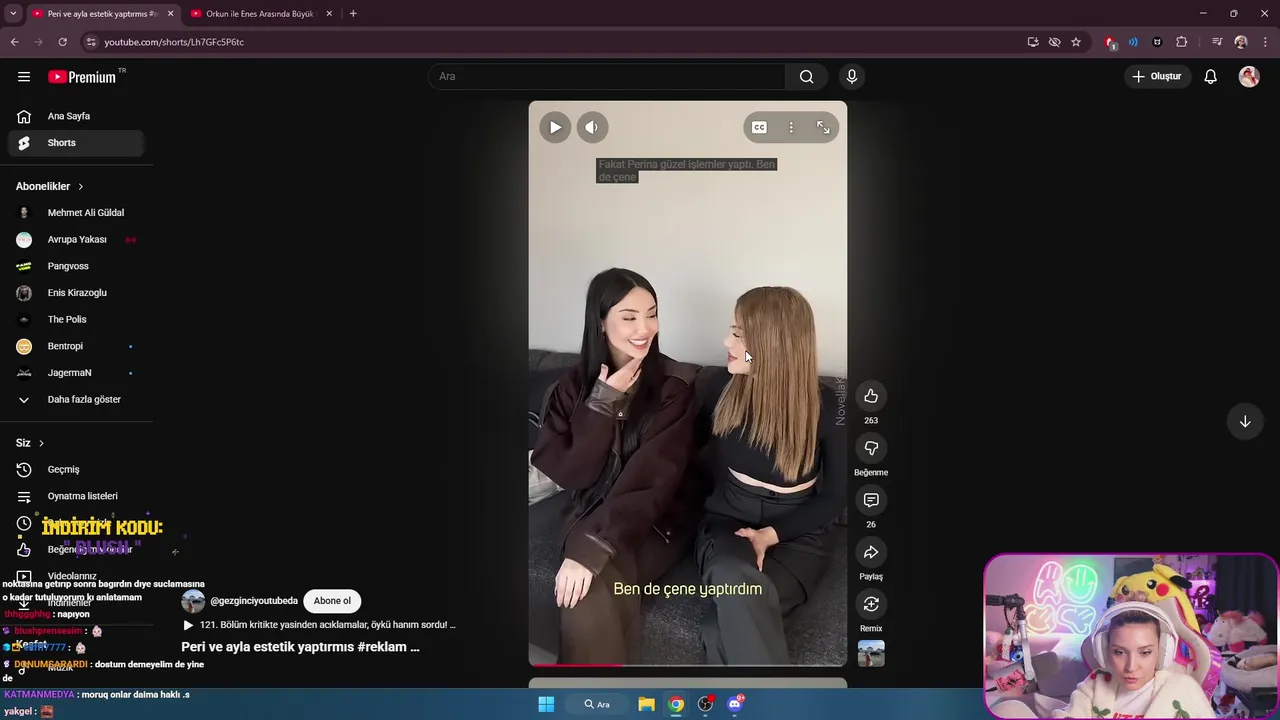1280x720 pixels.
Task: Open Ana Sayfa in the sidebar
Action: tap(76, 116)
